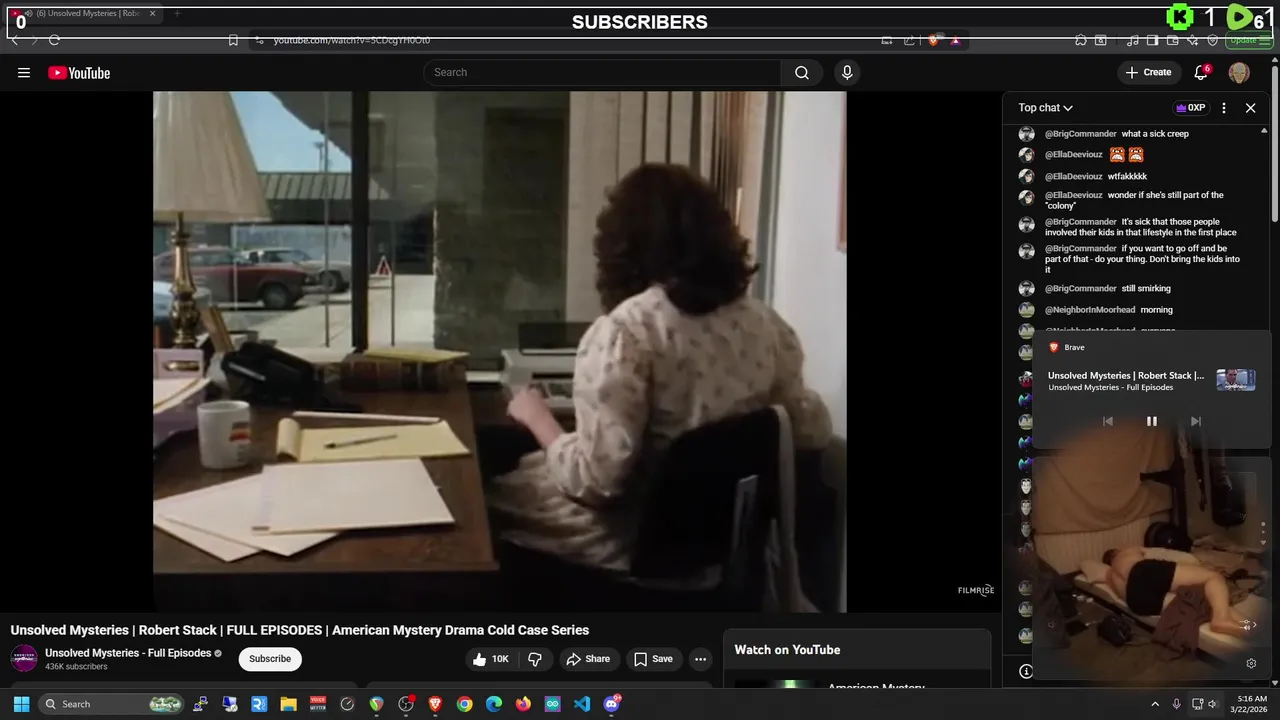1280x720 pixels.
Task: Open more actions ellipsis under video
Action: tap(700, 659)
